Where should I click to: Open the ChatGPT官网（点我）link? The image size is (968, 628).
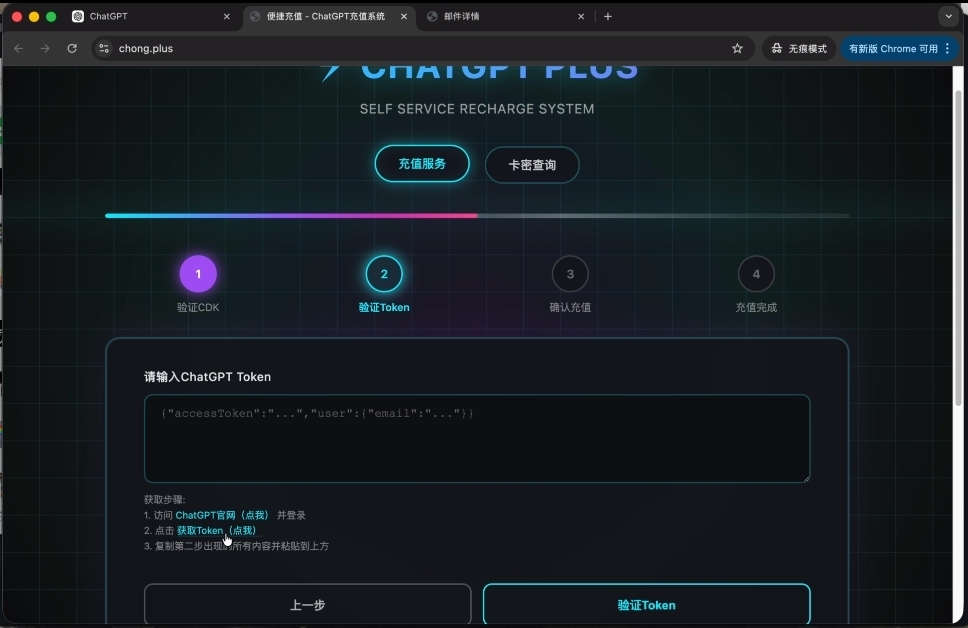[222, 515]
